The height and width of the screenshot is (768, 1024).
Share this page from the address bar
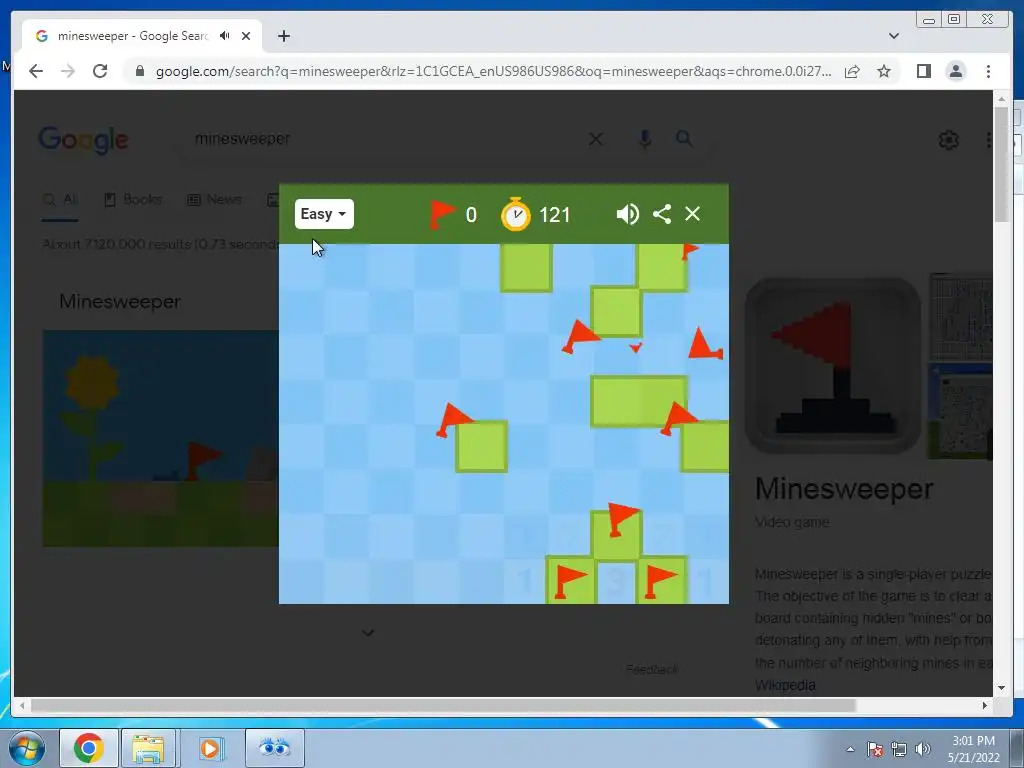click(852, 71)
